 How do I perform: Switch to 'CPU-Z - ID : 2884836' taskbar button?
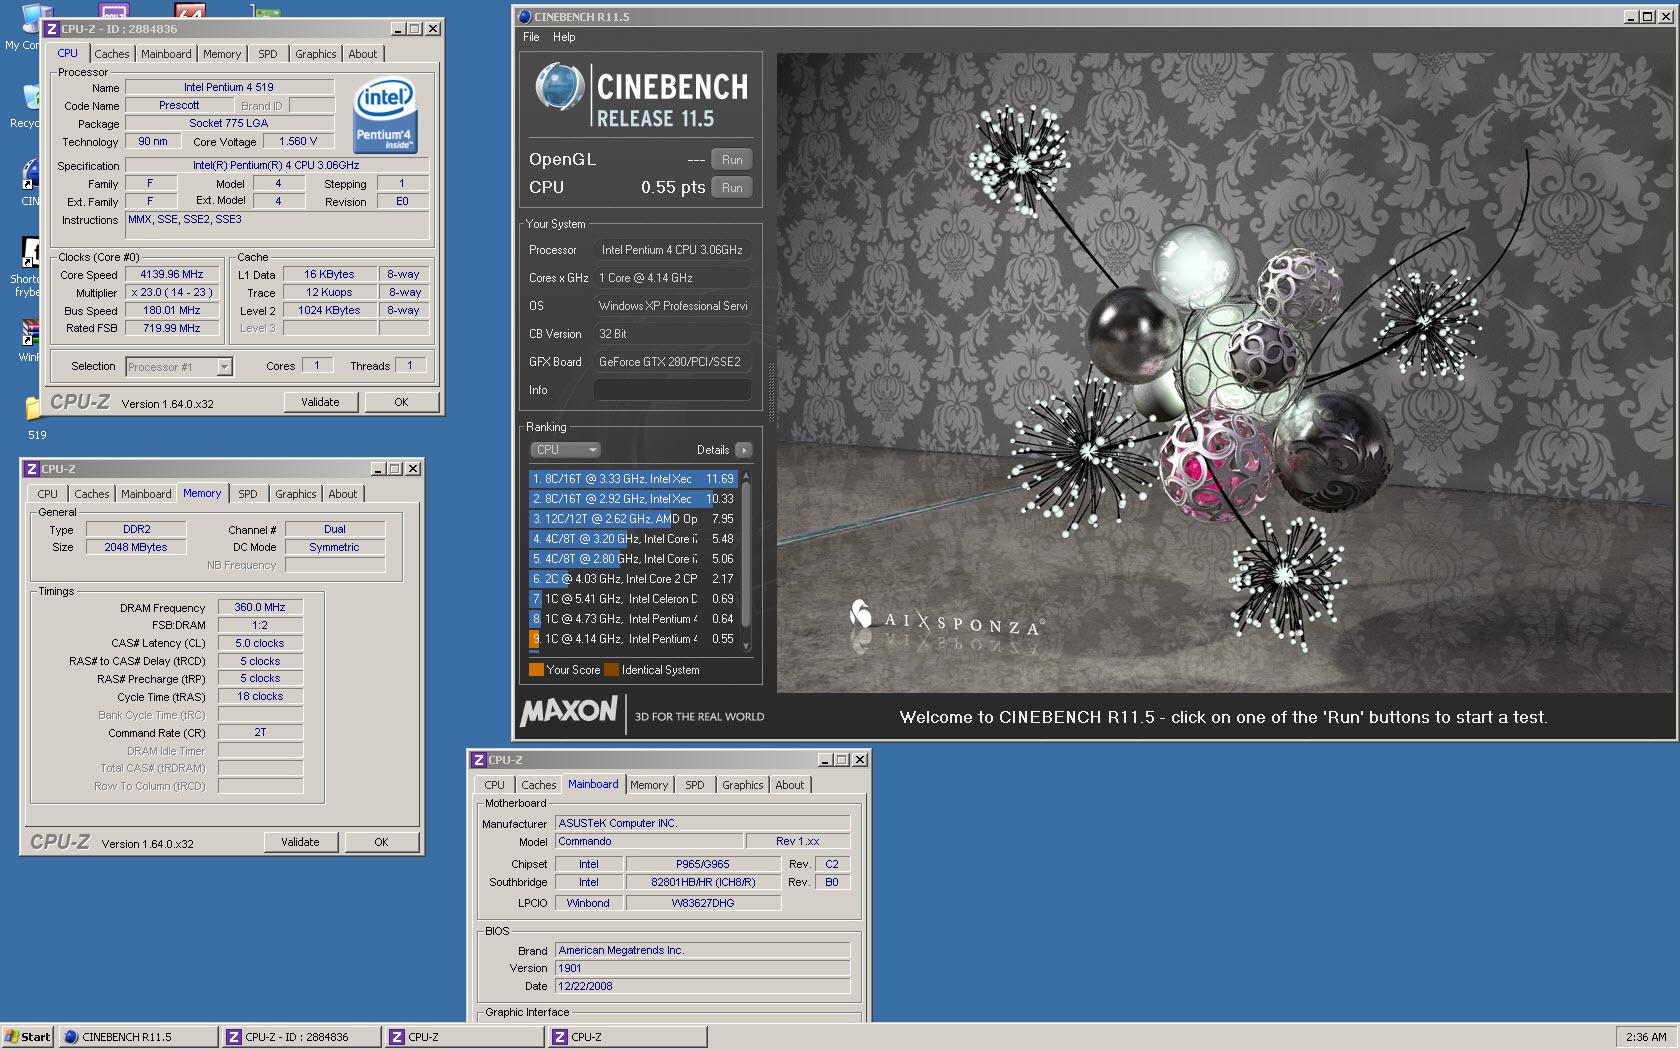(x=301, y=1037)
